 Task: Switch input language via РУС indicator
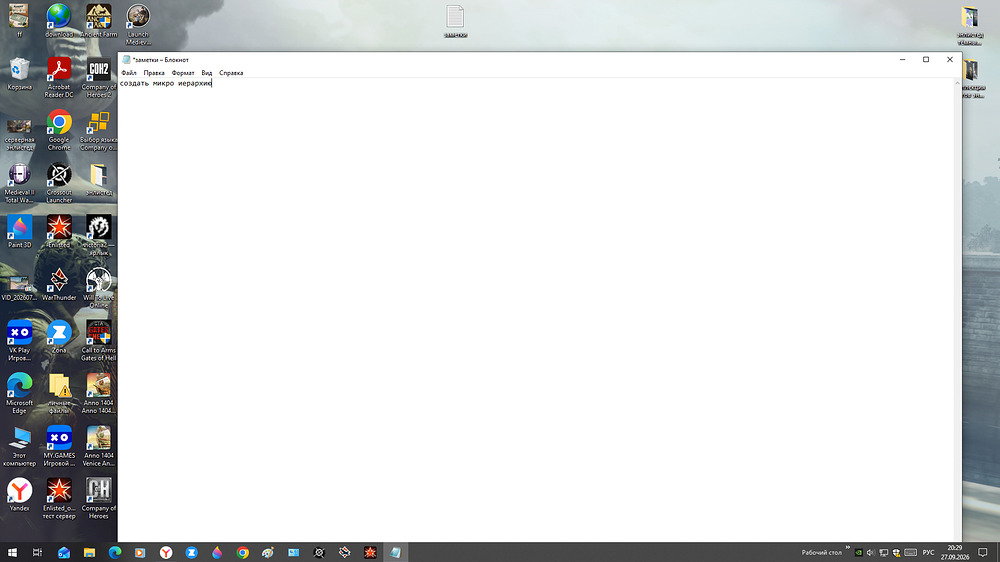tap(929, 552)
